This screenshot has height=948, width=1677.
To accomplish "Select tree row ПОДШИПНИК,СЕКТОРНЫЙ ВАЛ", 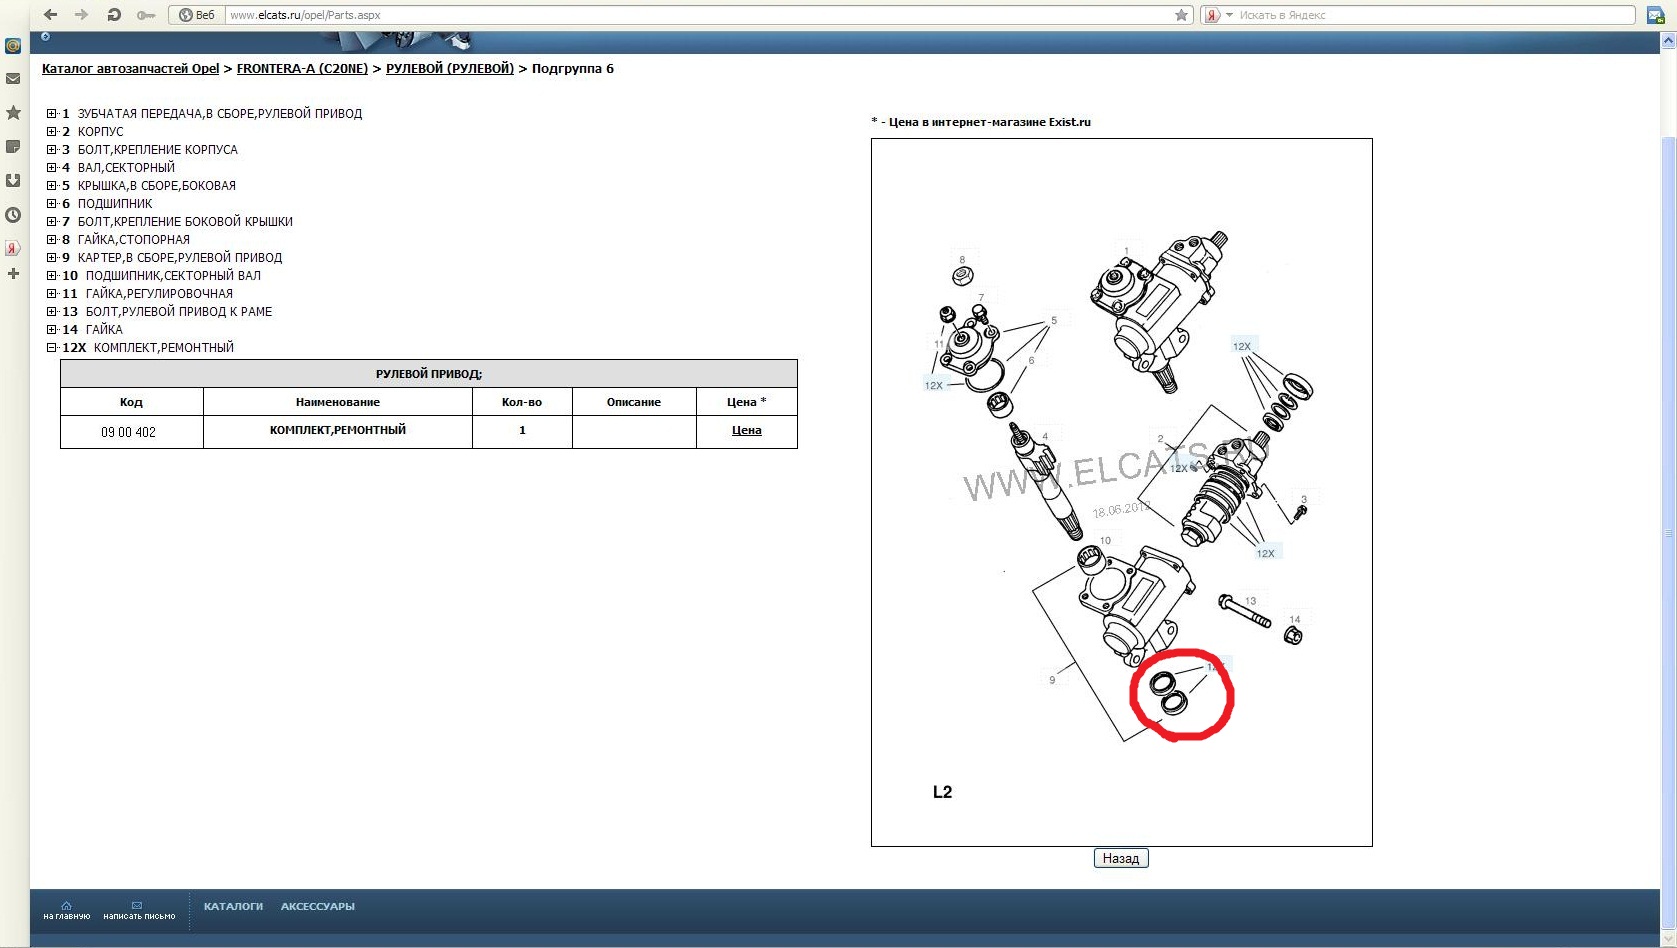I will pyautogui.click(x=173, y=276).
